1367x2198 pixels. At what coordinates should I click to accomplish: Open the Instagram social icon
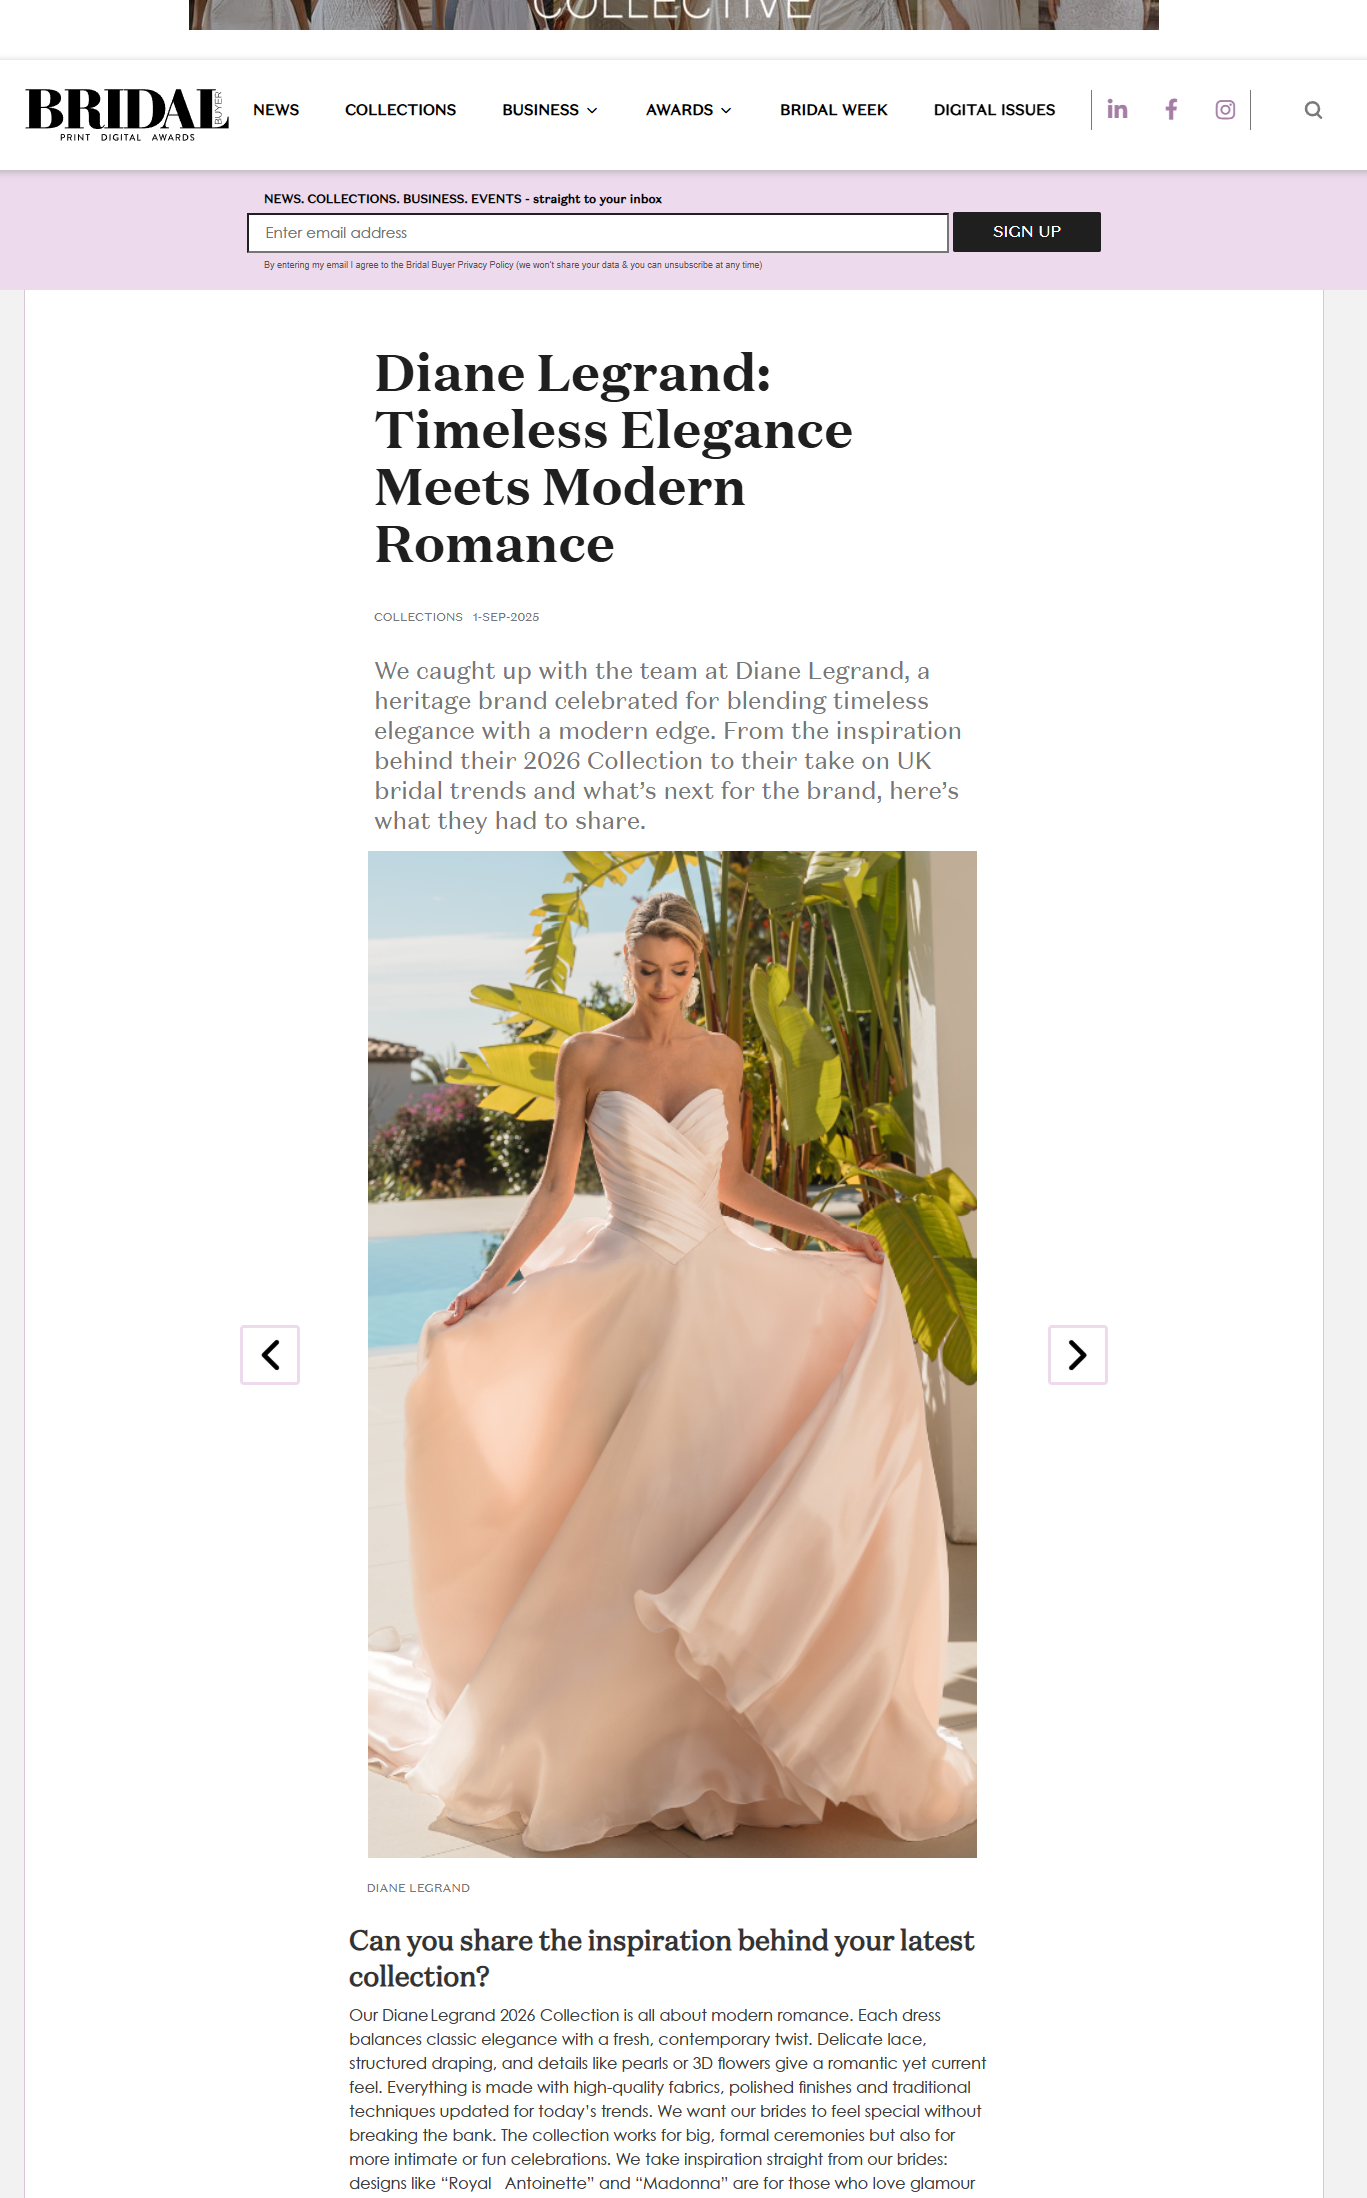[1225, 110]
